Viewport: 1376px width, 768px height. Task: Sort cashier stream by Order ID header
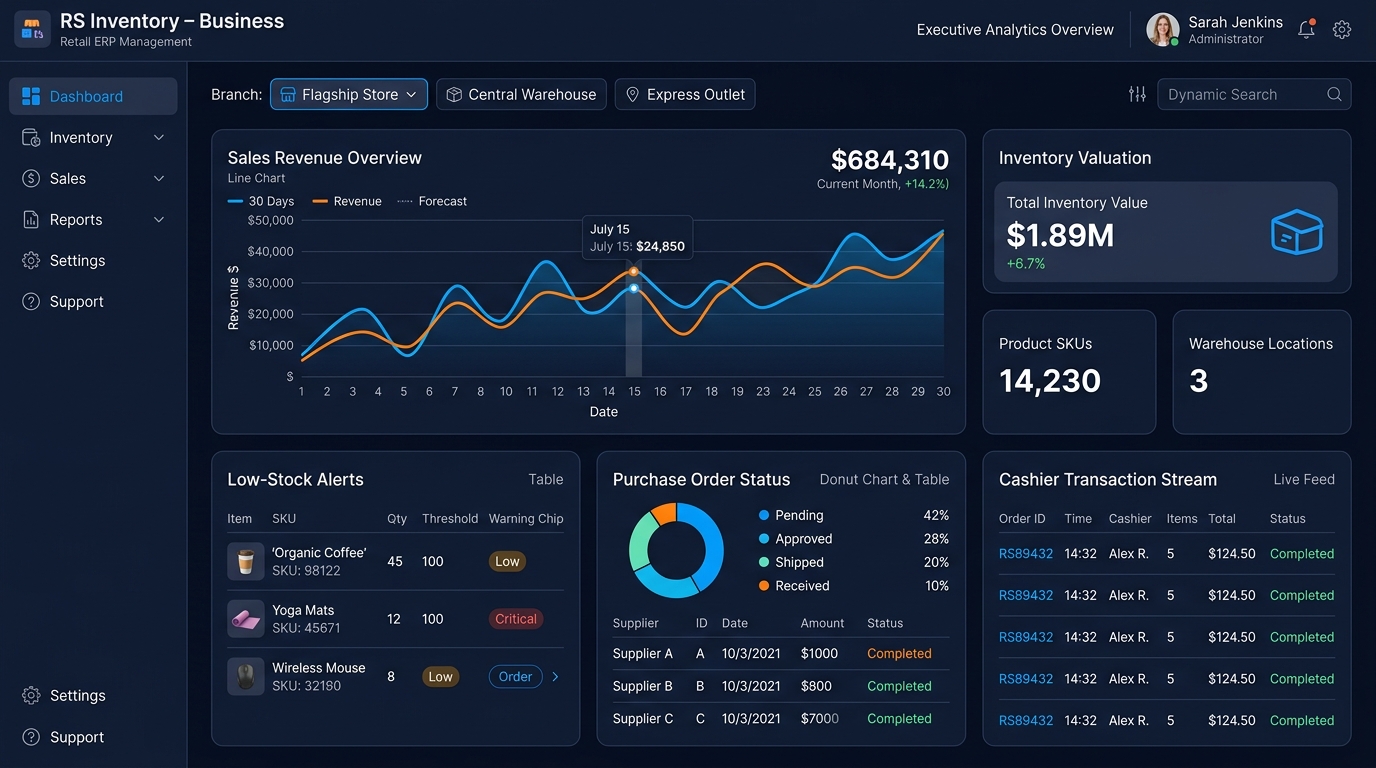[x=1022, y=518]
